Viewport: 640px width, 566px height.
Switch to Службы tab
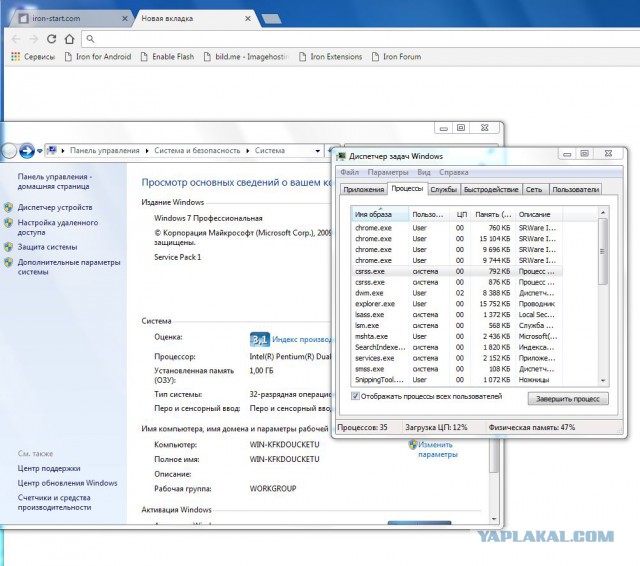(x=443, y=189)
